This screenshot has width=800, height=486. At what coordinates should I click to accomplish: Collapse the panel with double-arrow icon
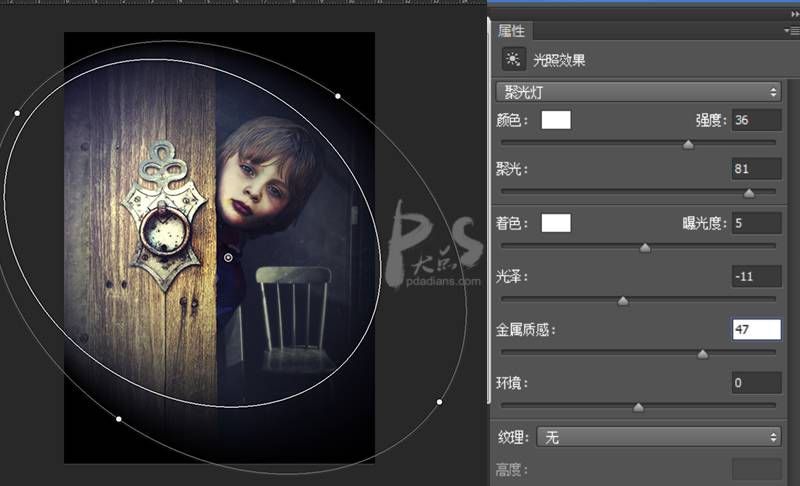[794, 14]
